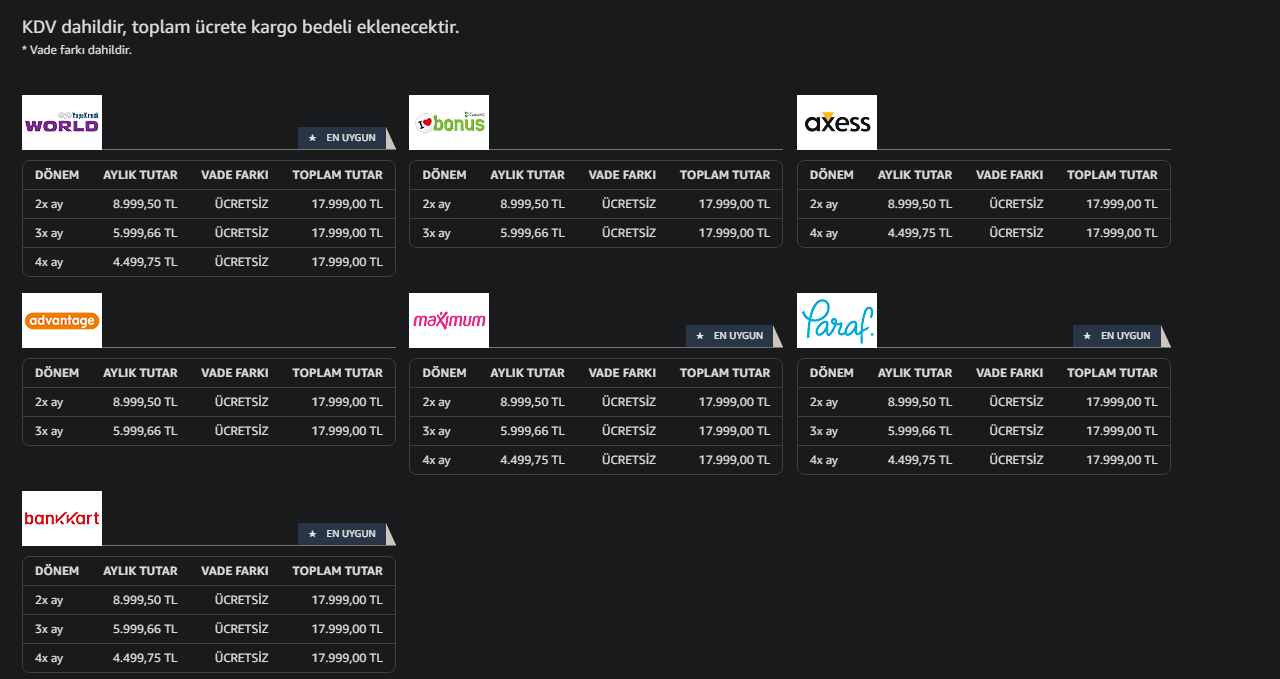The image size is (1280, 679).
Task: Click the YapıKredi World card logo
Action: pos(62,122)
